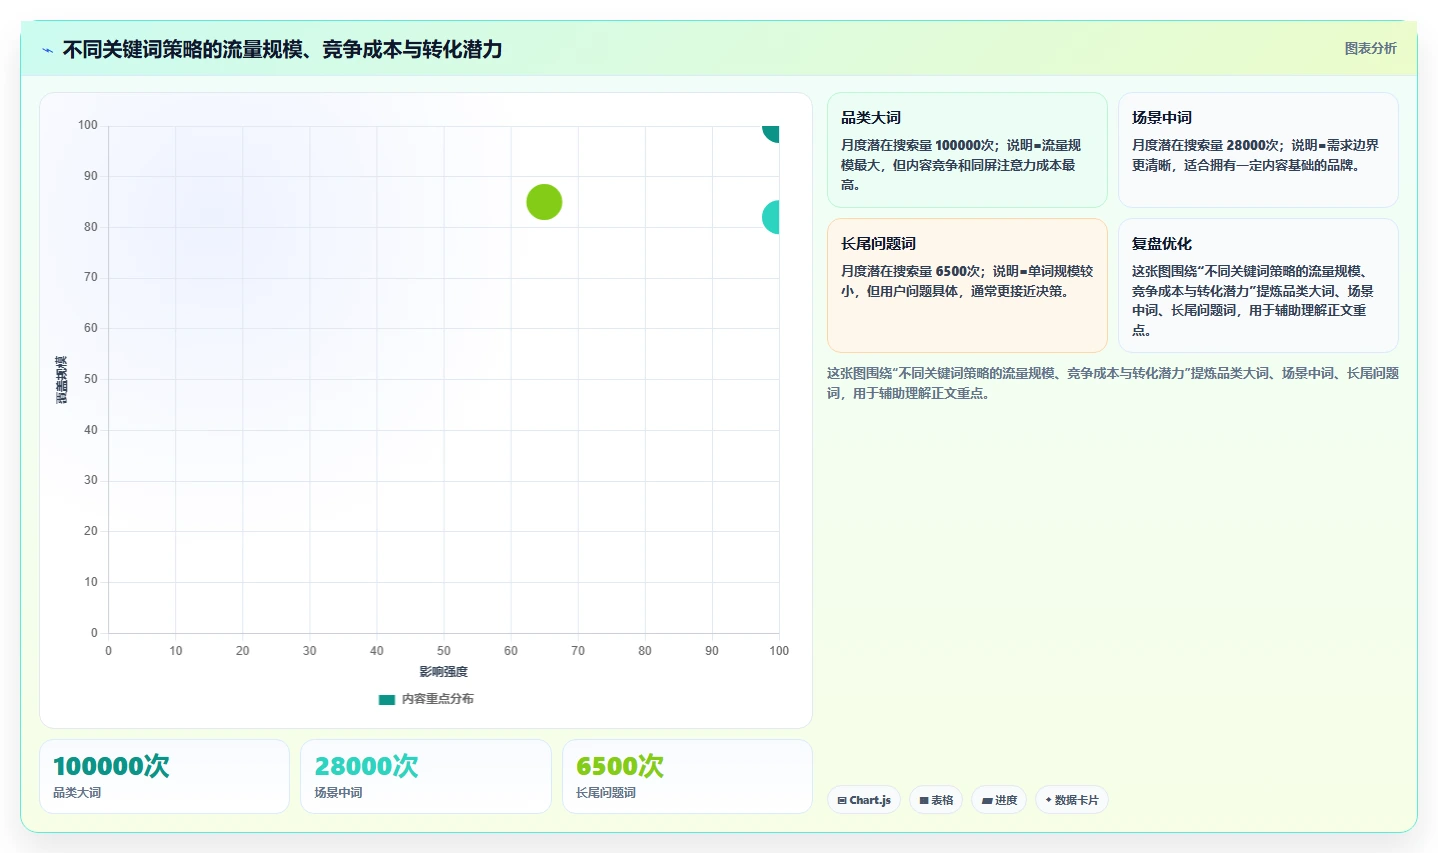Select the Chart.js tag

[x=864, y=800]
